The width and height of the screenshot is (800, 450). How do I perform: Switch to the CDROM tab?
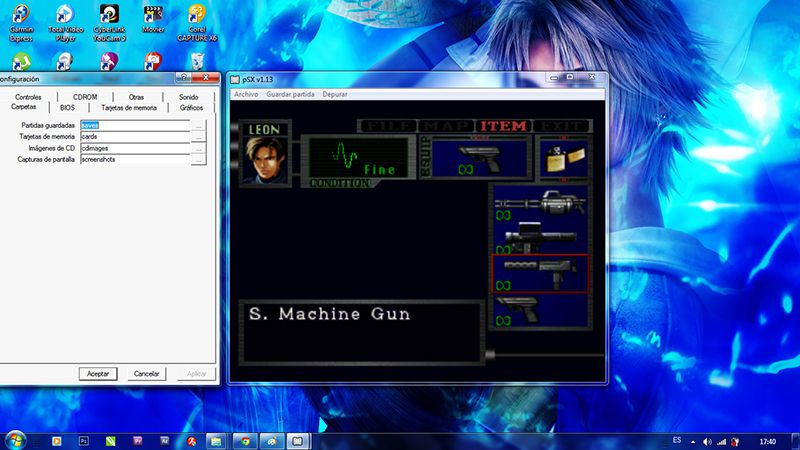[x=85, y=97]
